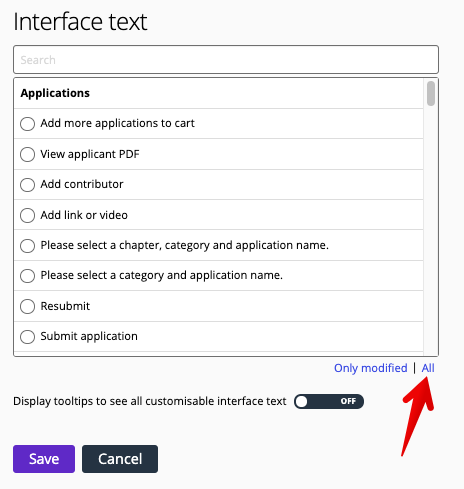
Task: Pick the 'Add link or video' radio option
Action: coord(27,215)
